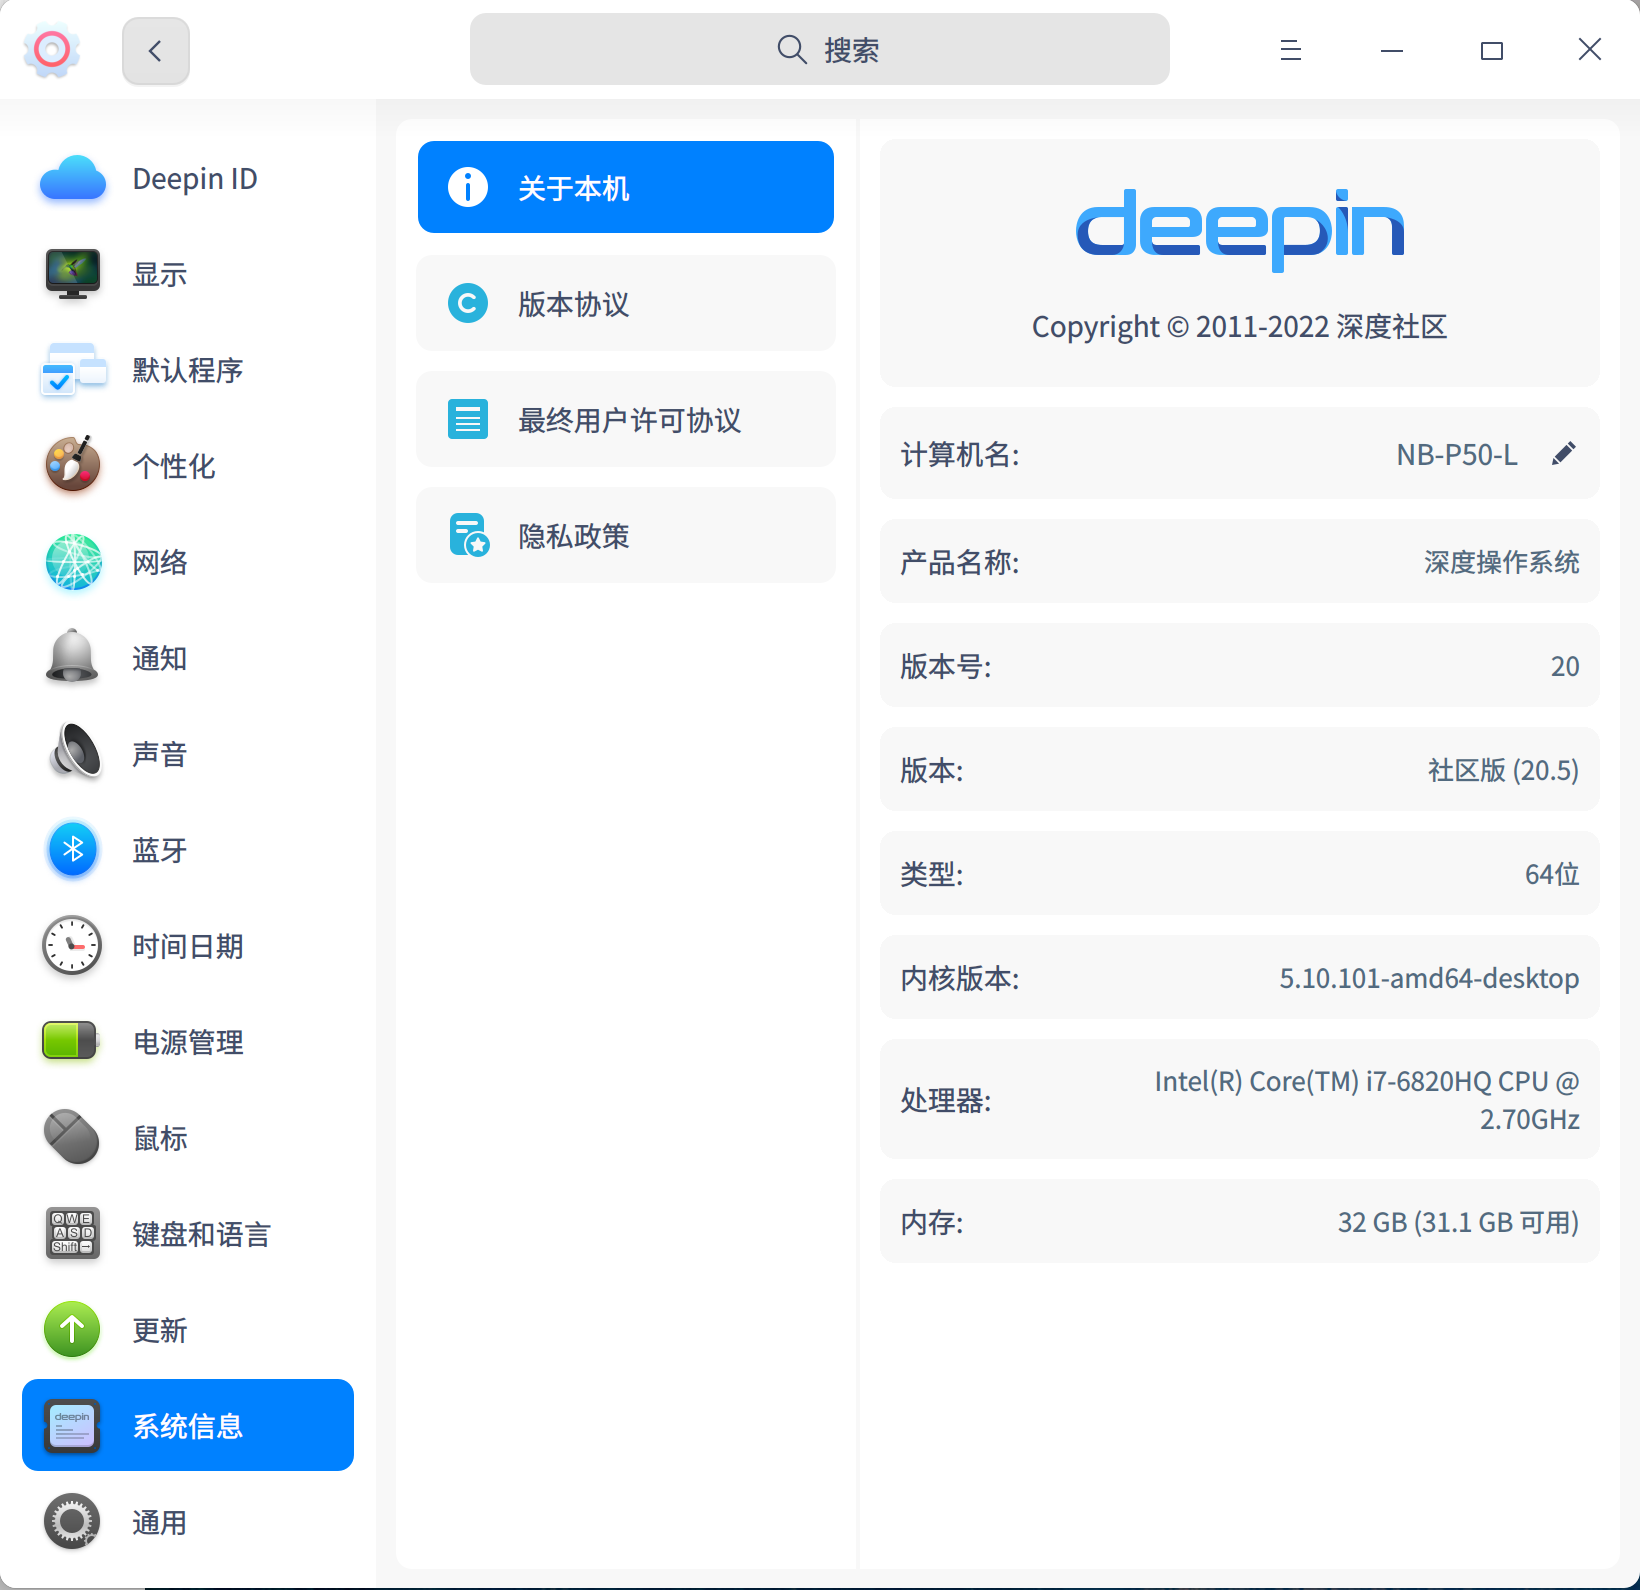
Task: Open 默认程序 (Default Apps) settings
Action: [x=72, y=370]
